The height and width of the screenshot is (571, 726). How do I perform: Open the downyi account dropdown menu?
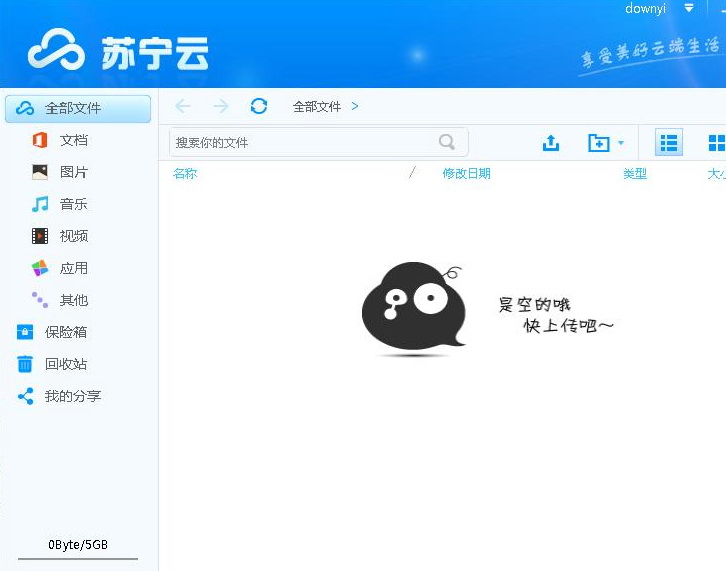click(x=689, y=8)
